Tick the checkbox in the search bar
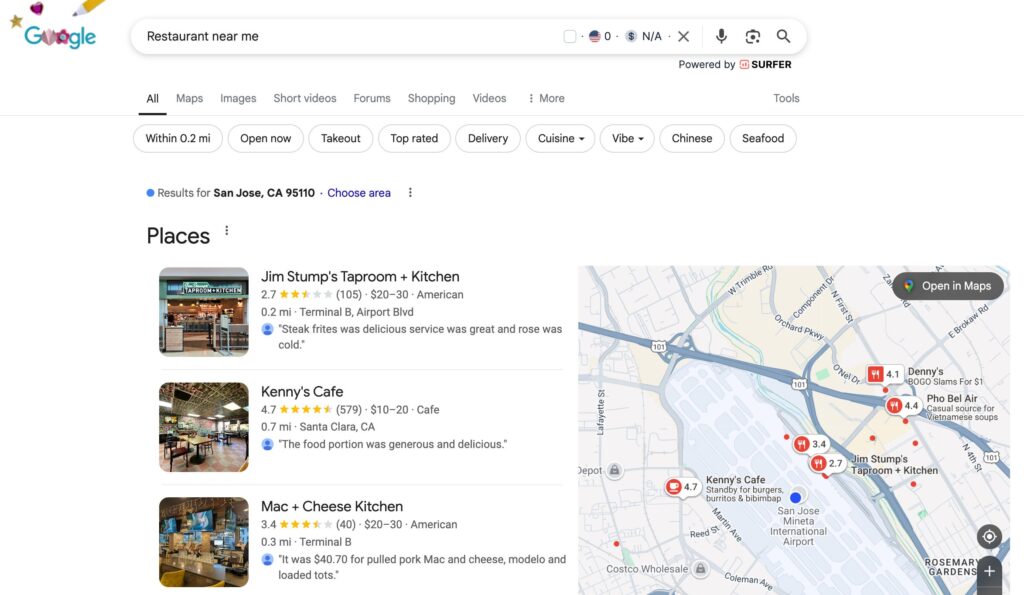The width and height of the screenshot is (1024, 595). pyautogui.click(x=569, y=37)
